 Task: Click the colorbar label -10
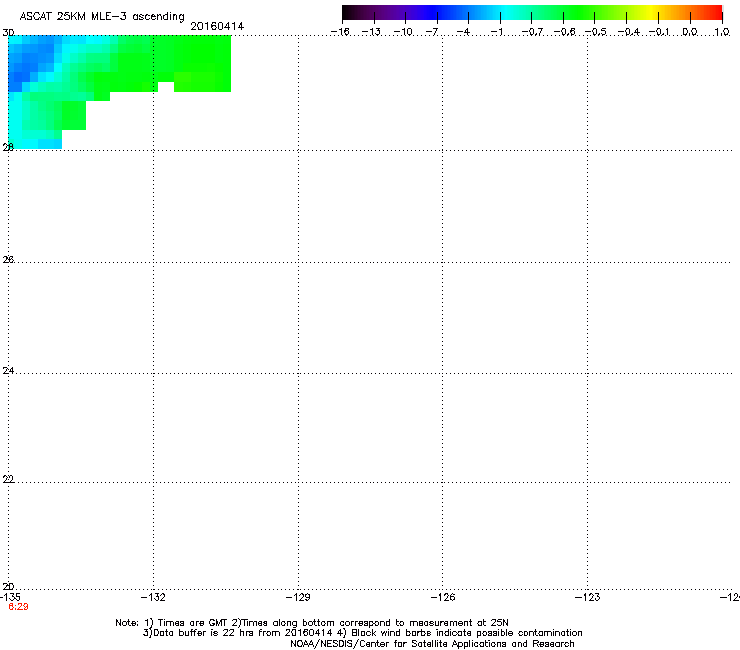click(x=403, y=32)
